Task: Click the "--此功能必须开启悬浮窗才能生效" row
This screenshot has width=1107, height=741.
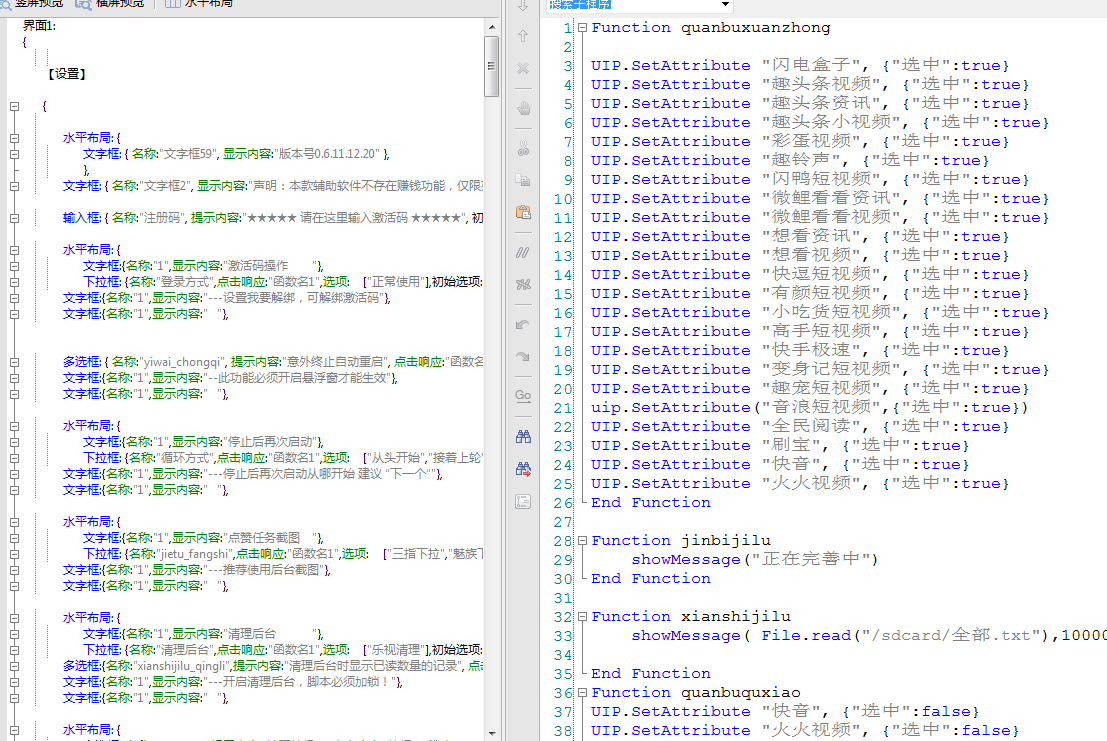Action: point(230,378)
